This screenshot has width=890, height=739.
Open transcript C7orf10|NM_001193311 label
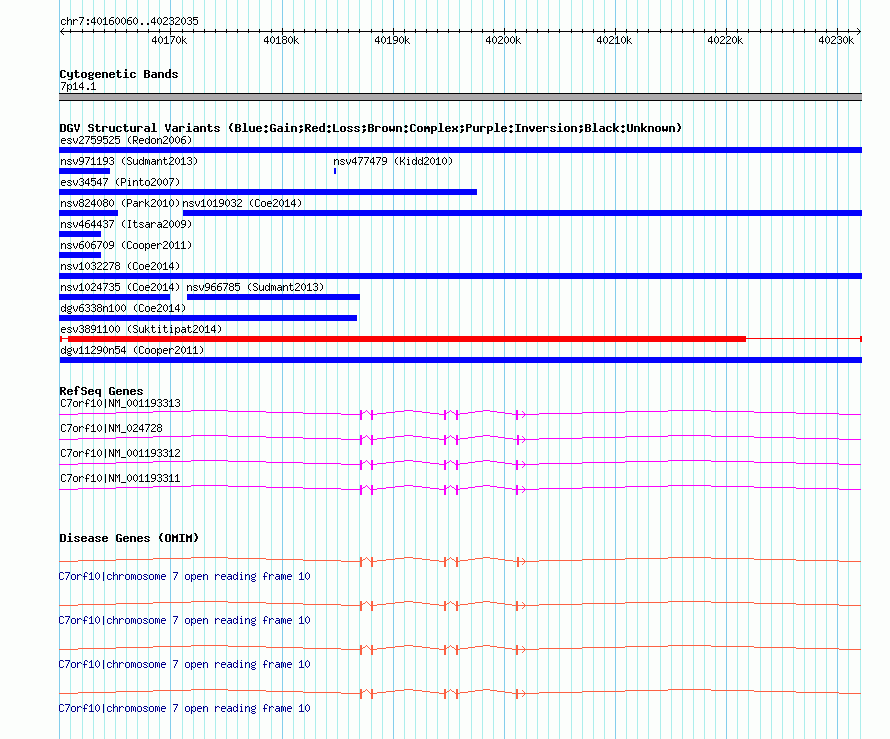pos(120,478)
